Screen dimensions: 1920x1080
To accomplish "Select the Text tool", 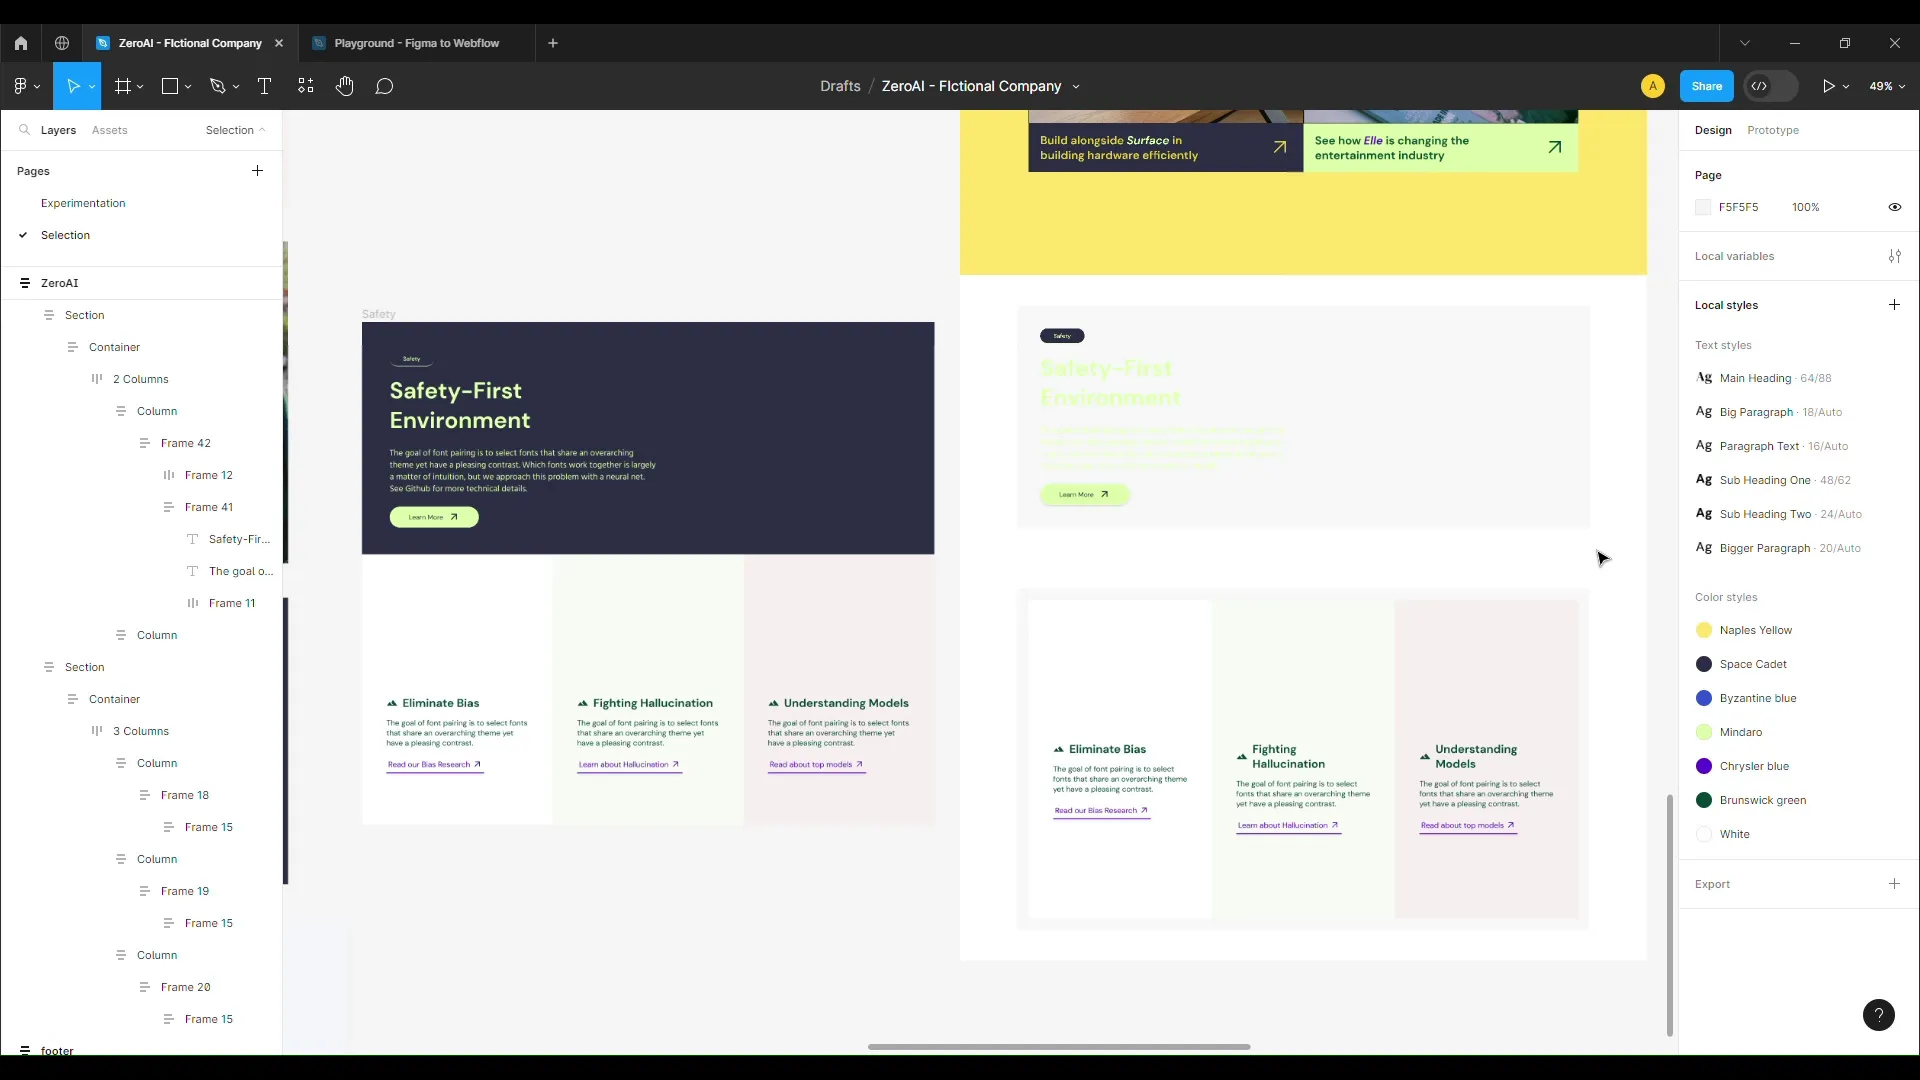I will coord(264,86).
